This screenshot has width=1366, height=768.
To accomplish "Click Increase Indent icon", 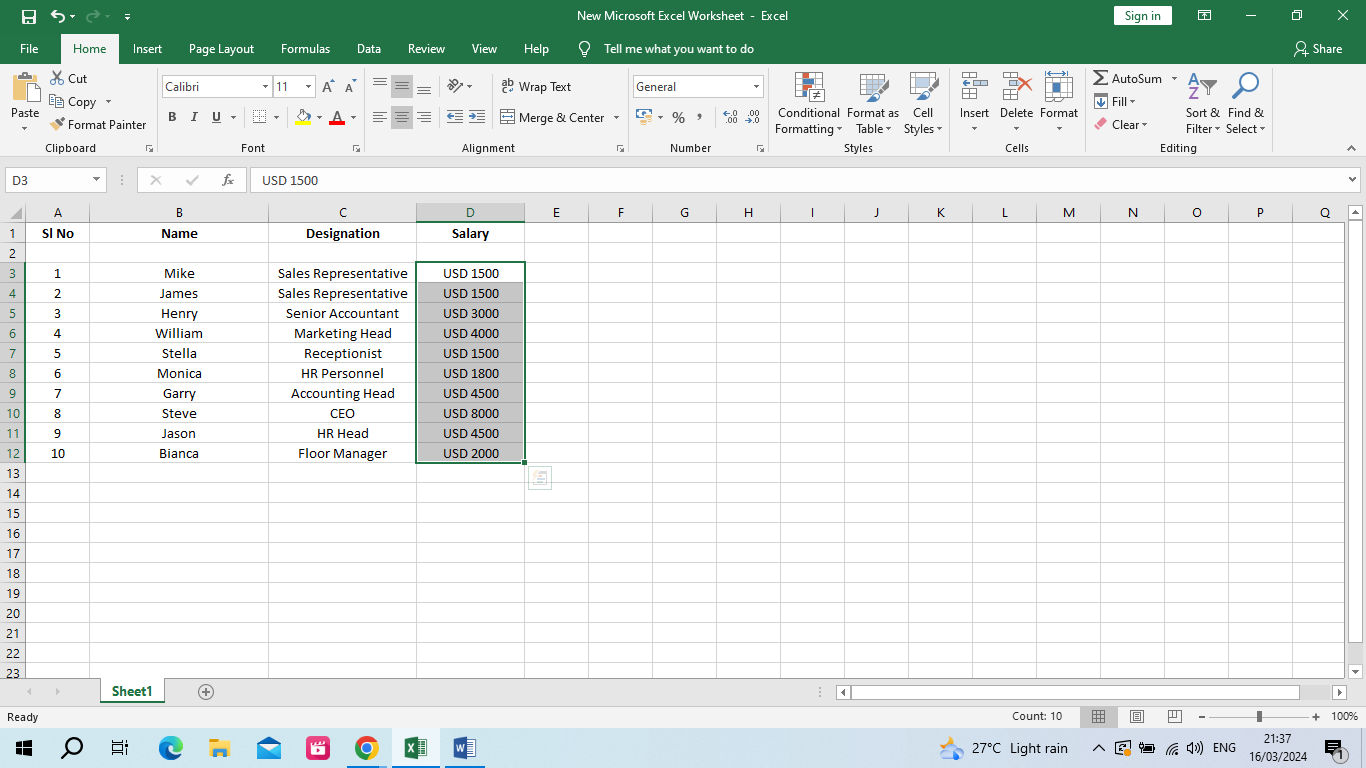I will [477, 117].
